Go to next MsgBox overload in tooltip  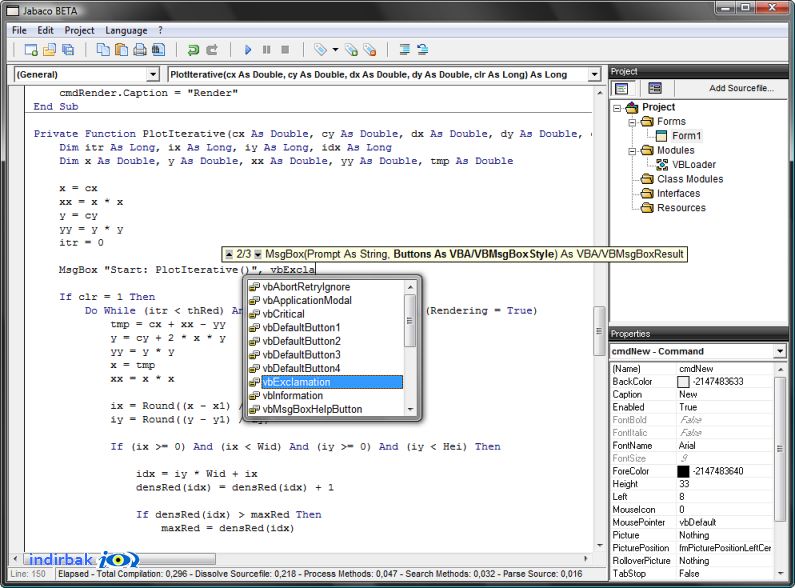pyautogui.click(x=258, y=254)
